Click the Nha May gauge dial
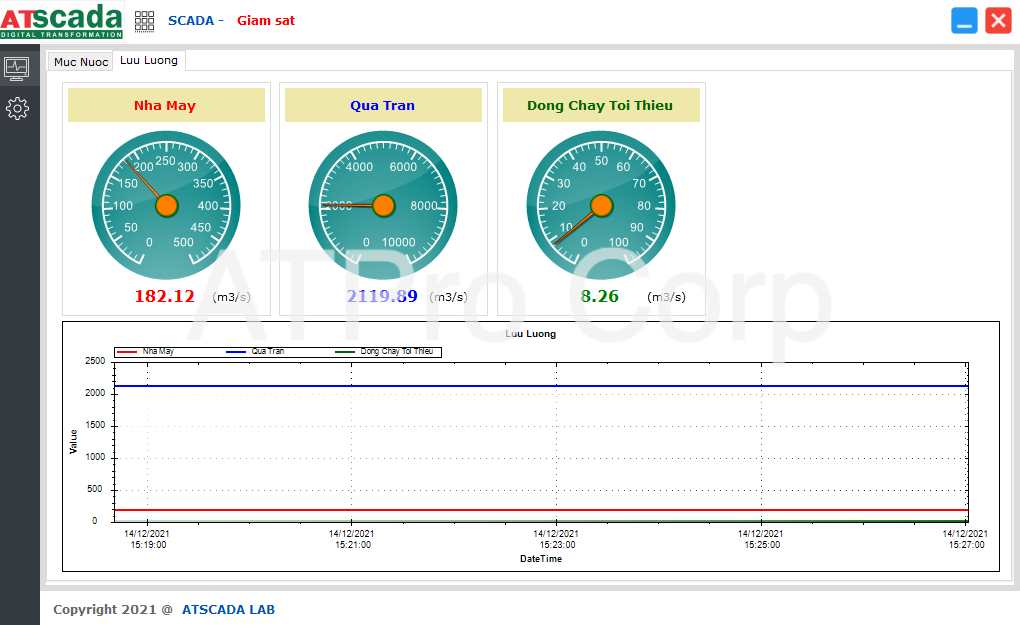Image resolution: width=1020 pixels, height=625 pixels. [x=166, y=205]
